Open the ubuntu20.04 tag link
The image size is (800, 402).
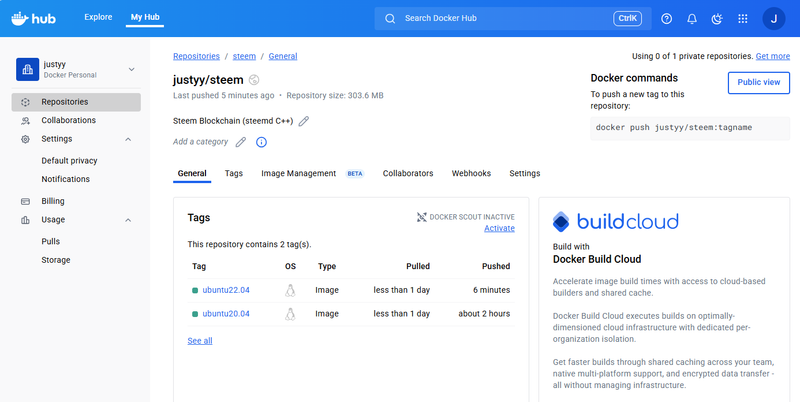pos(226,314)
